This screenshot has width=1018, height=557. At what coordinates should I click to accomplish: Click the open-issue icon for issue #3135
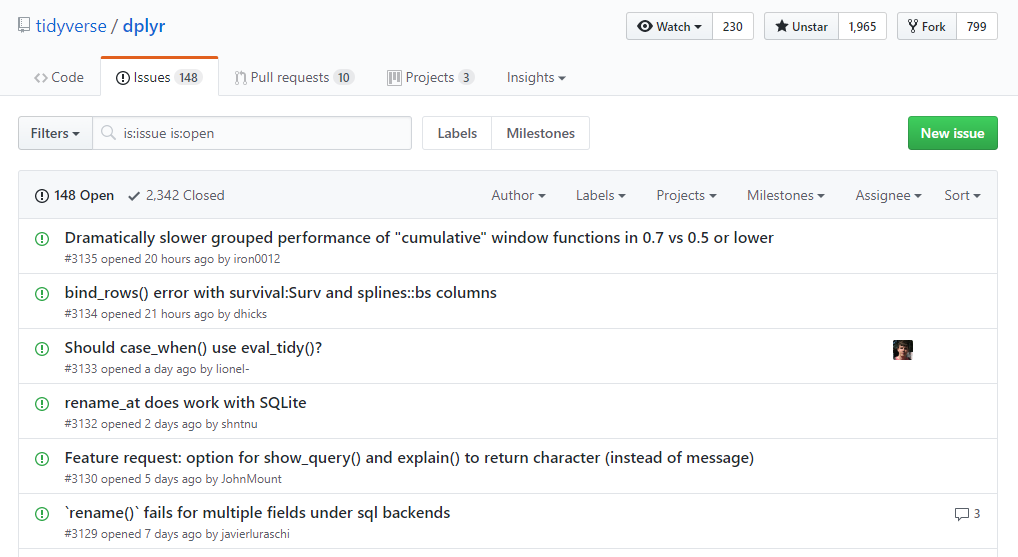(42, 239)
